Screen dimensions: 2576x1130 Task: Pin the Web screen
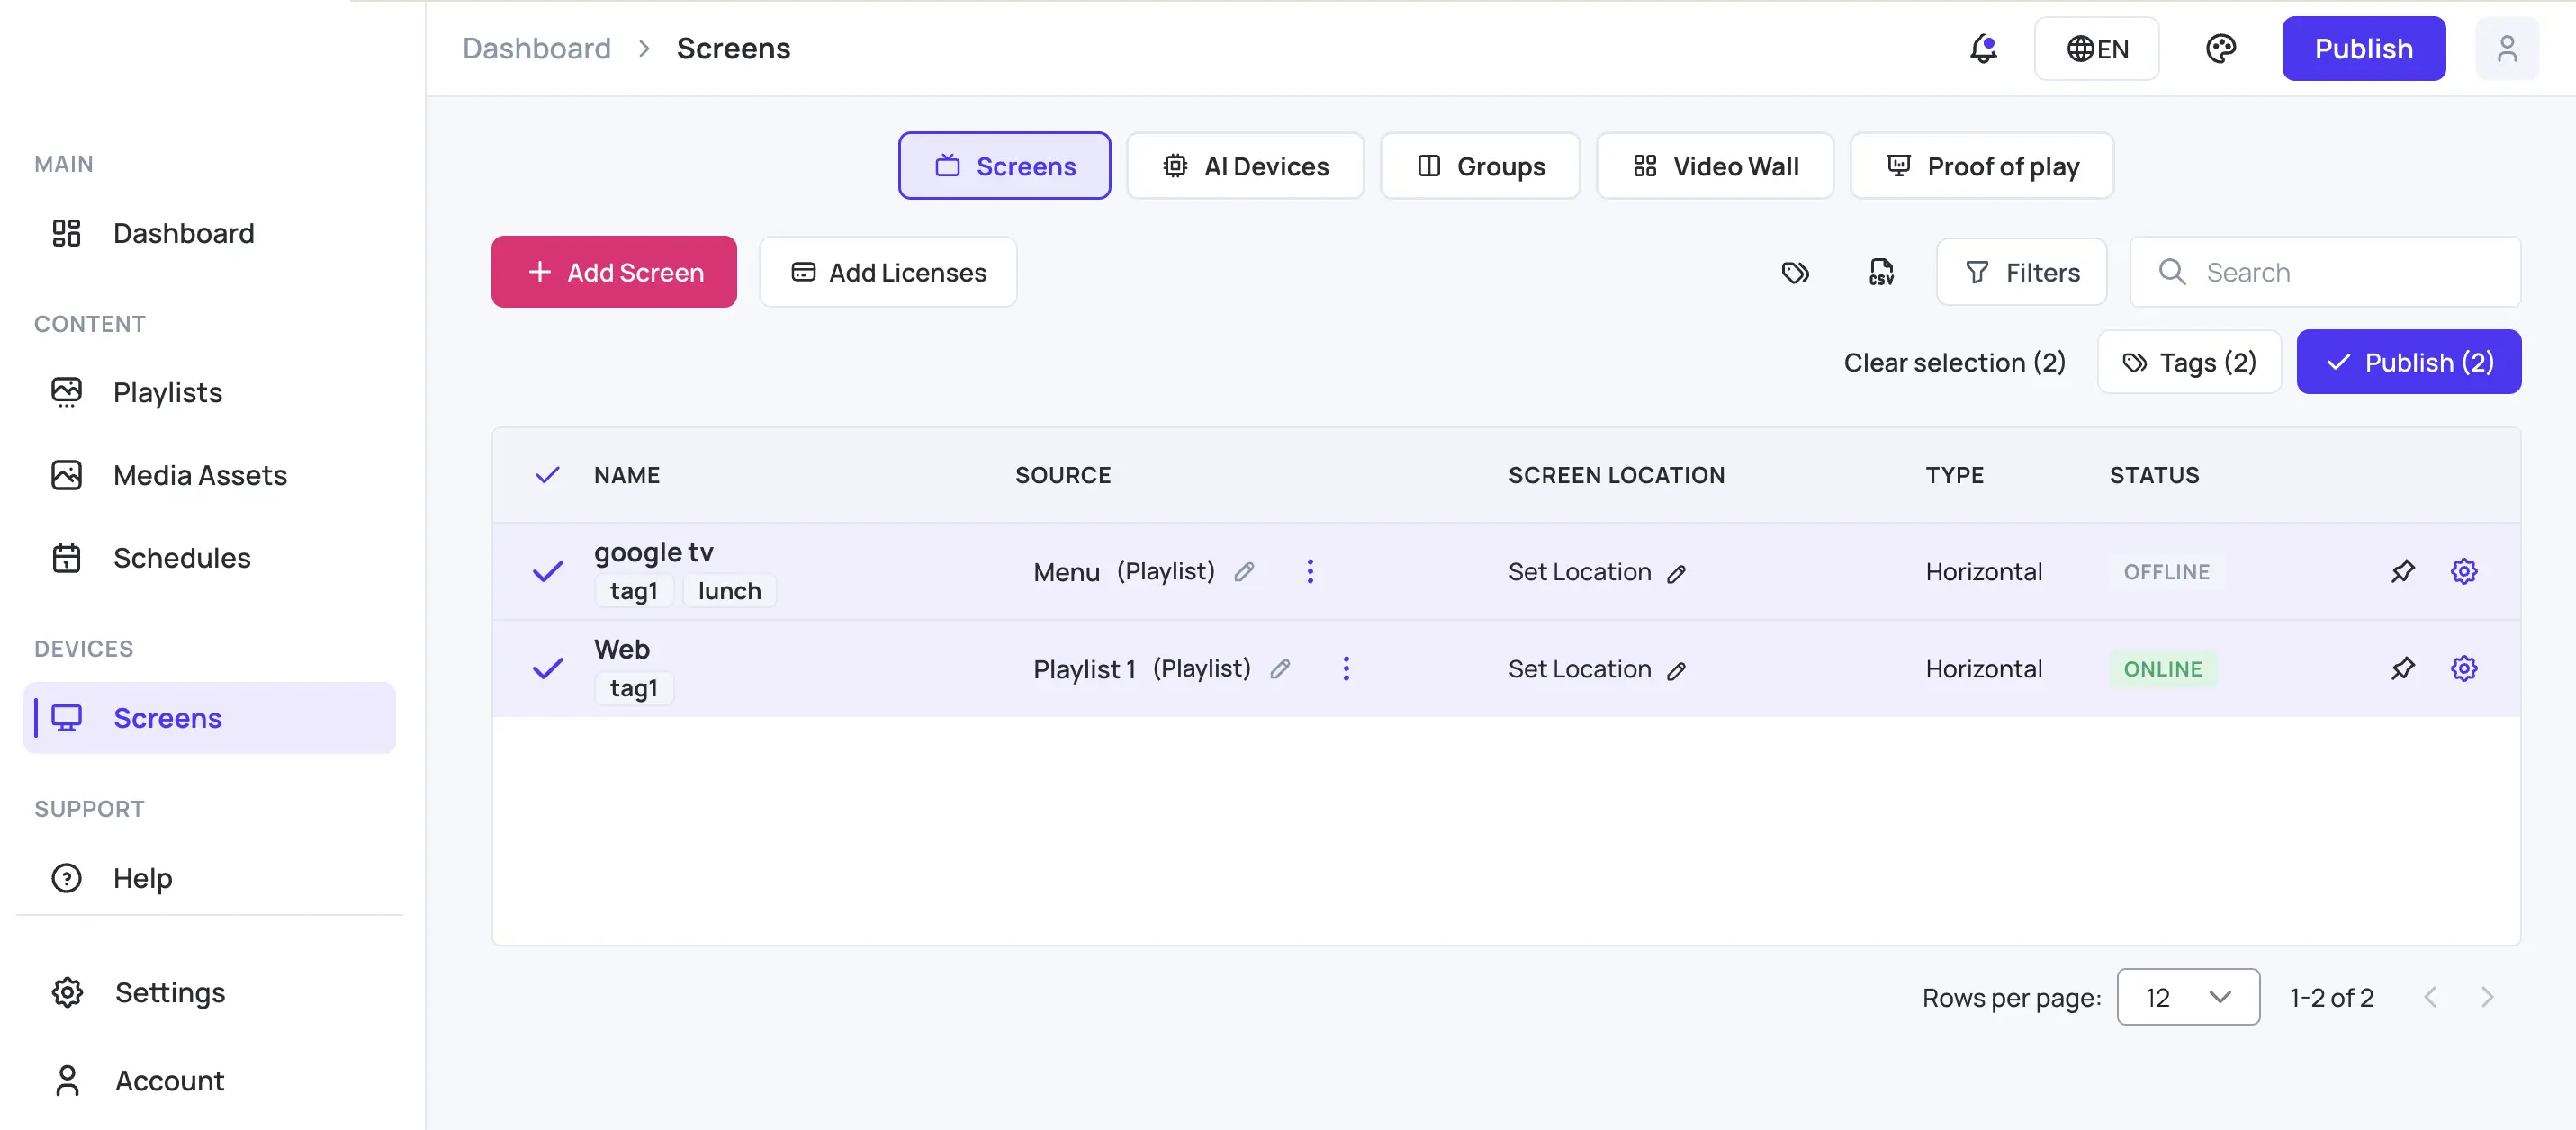2402,668
